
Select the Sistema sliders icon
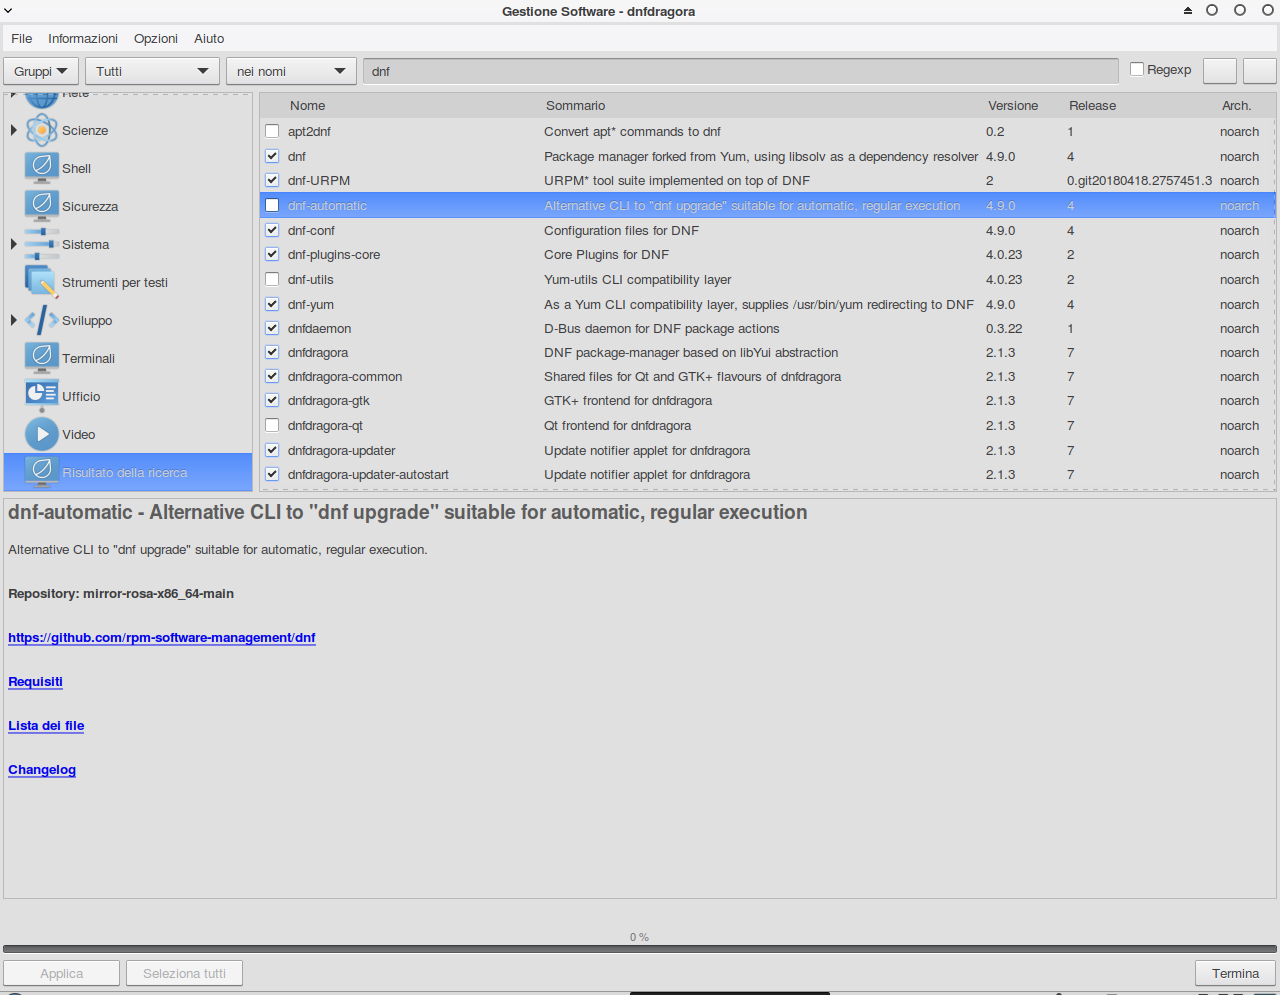tap(41, 244)
